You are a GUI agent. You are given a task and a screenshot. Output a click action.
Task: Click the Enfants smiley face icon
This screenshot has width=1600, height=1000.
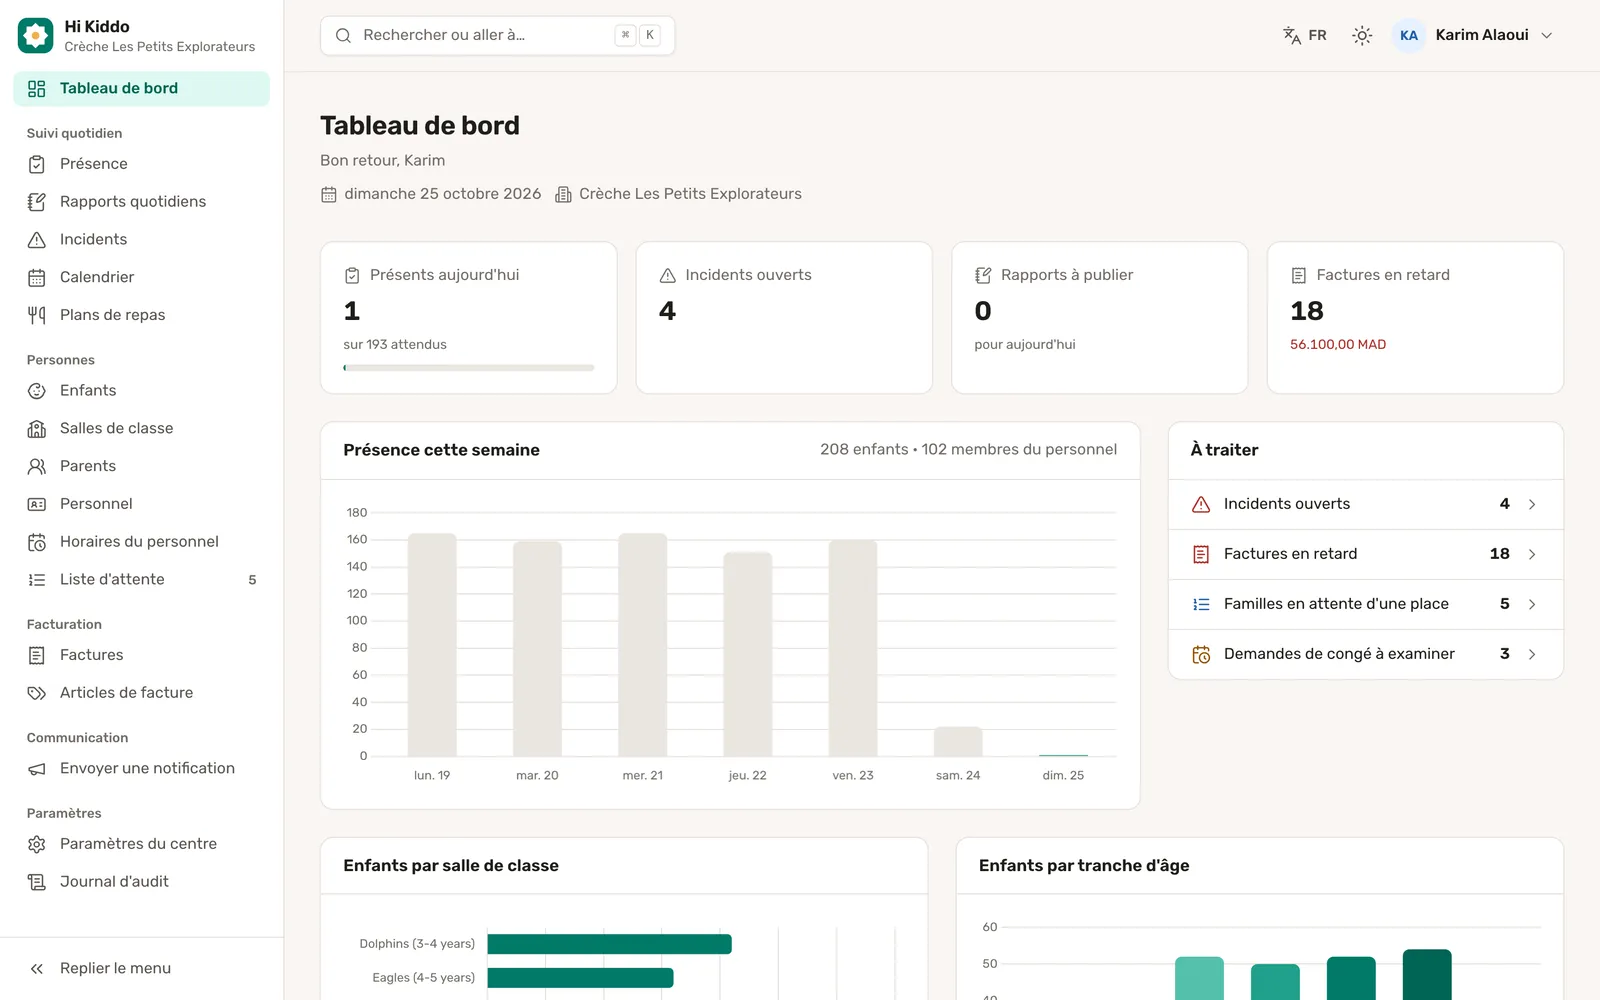[x=37, y=391]
